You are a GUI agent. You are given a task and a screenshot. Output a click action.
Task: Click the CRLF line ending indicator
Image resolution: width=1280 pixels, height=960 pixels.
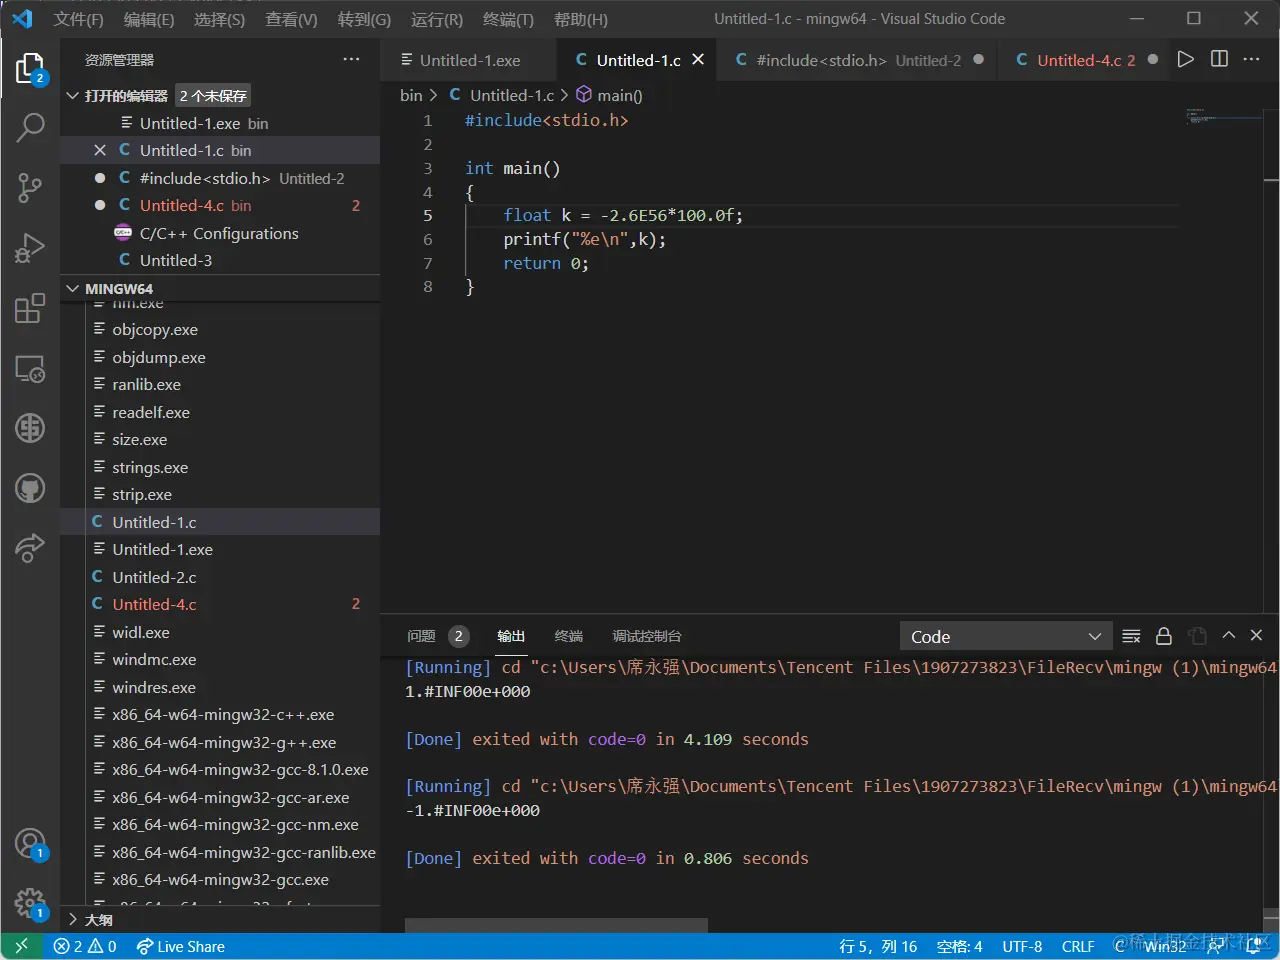coord(1077,946)
